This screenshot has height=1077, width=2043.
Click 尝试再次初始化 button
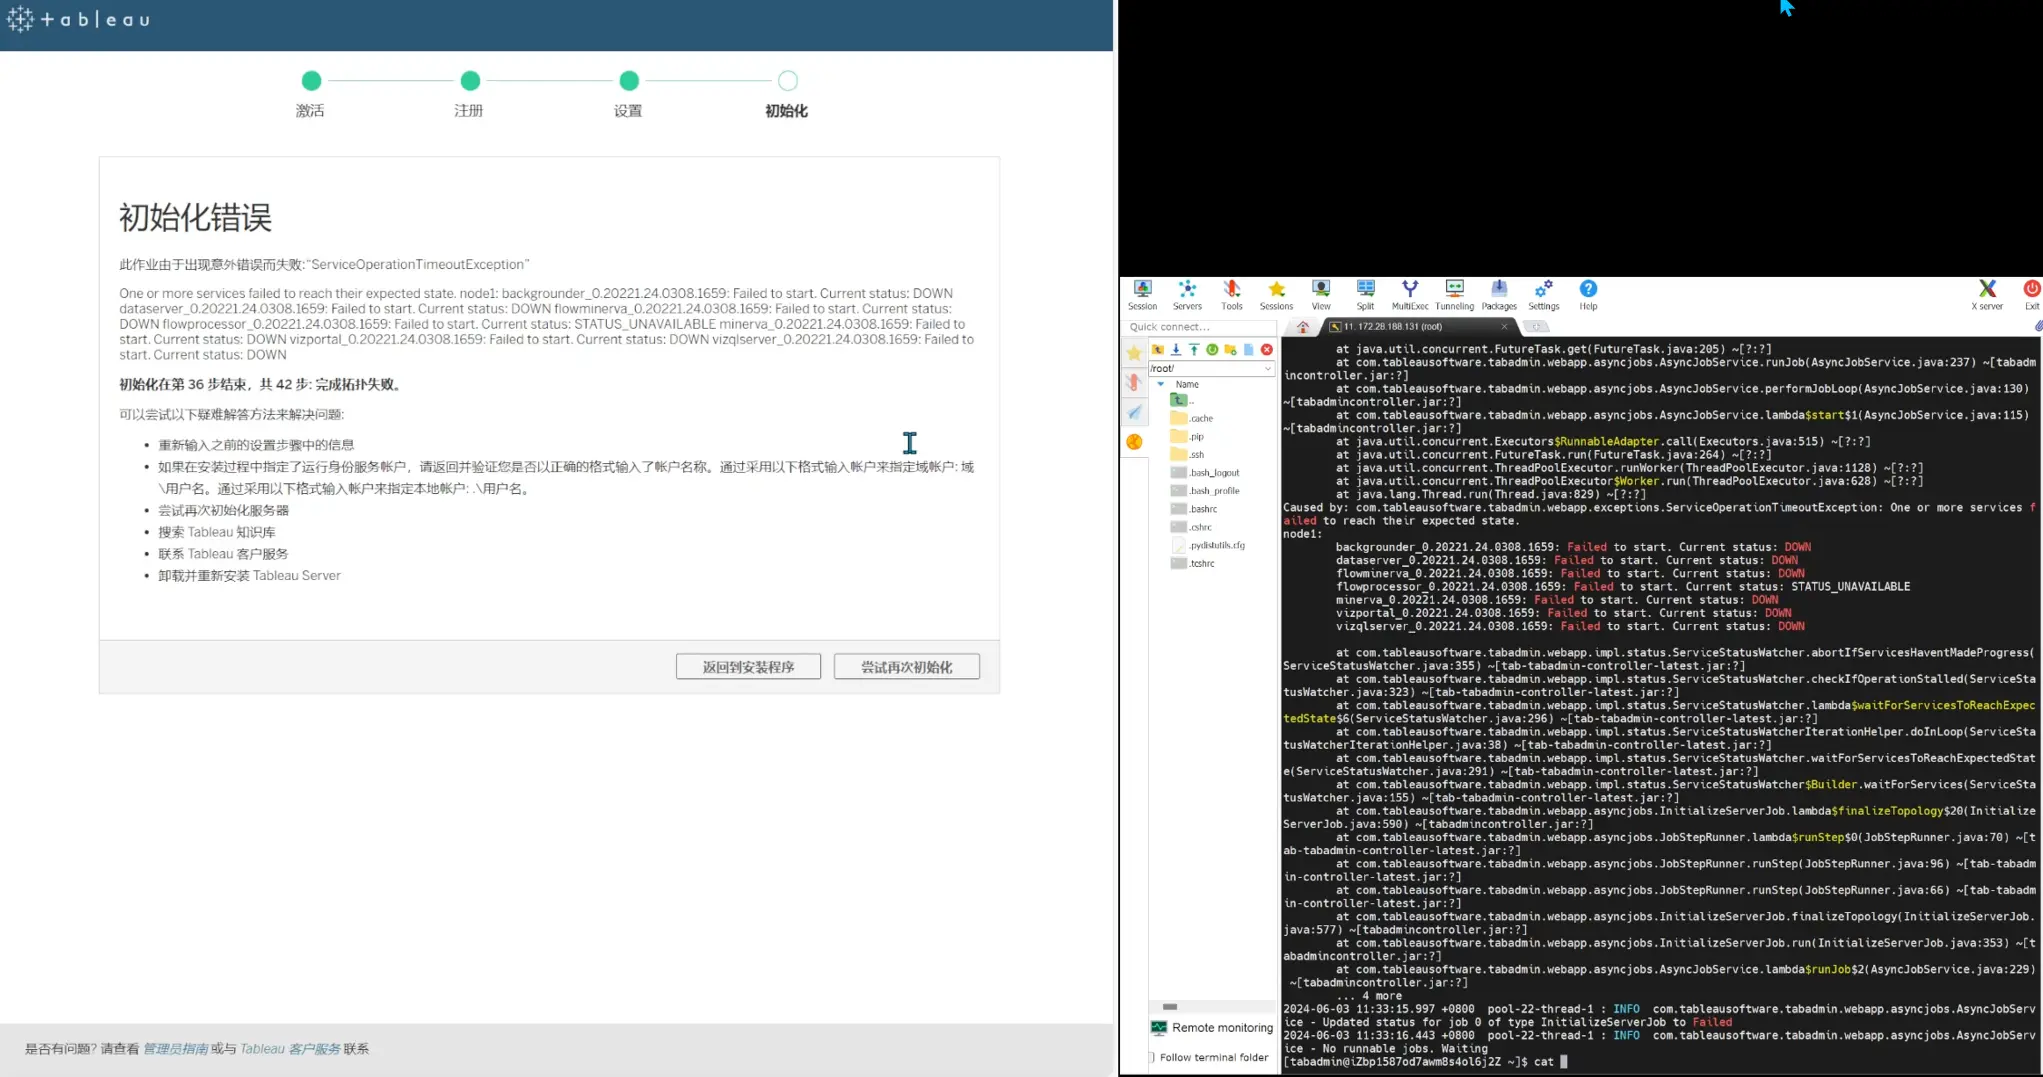tap(907, 667)
